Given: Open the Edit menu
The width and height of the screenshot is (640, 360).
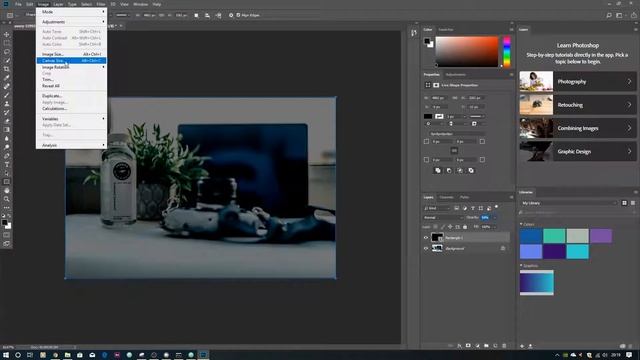Looking at the screenshot, I should coord(29,4).
